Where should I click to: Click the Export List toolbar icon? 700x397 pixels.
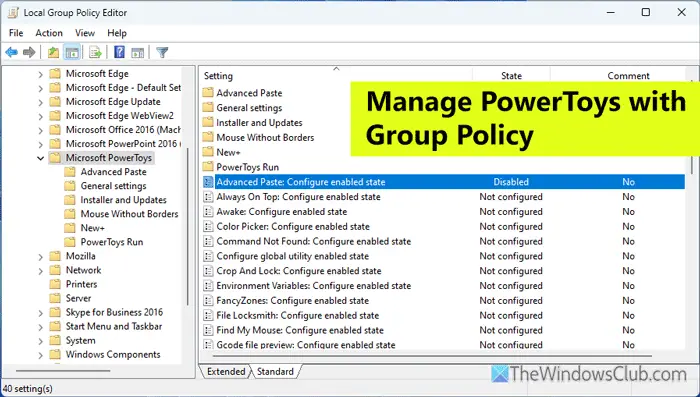point(95,53)
